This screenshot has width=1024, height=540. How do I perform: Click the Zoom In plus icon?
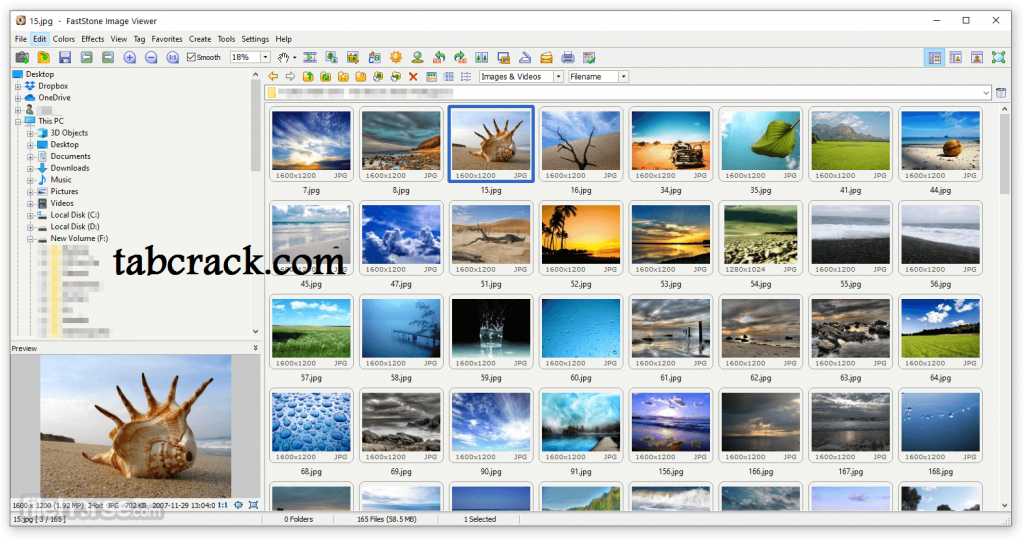coord(129,57)
